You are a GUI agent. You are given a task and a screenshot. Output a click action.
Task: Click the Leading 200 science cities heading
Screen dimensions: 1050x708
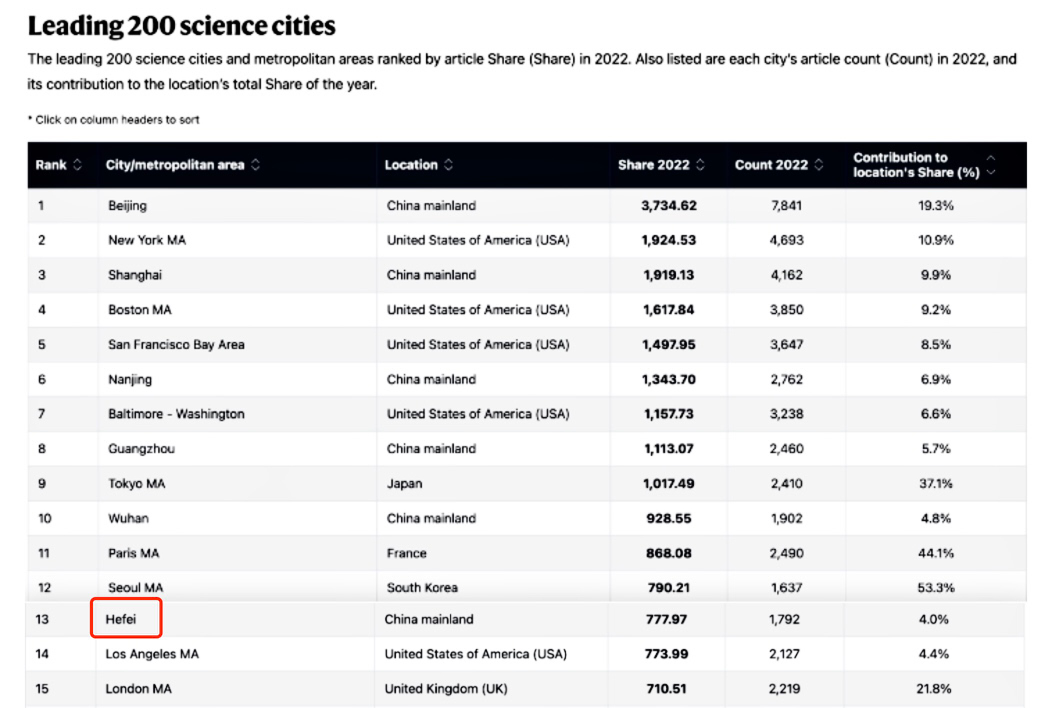[181, 25]
